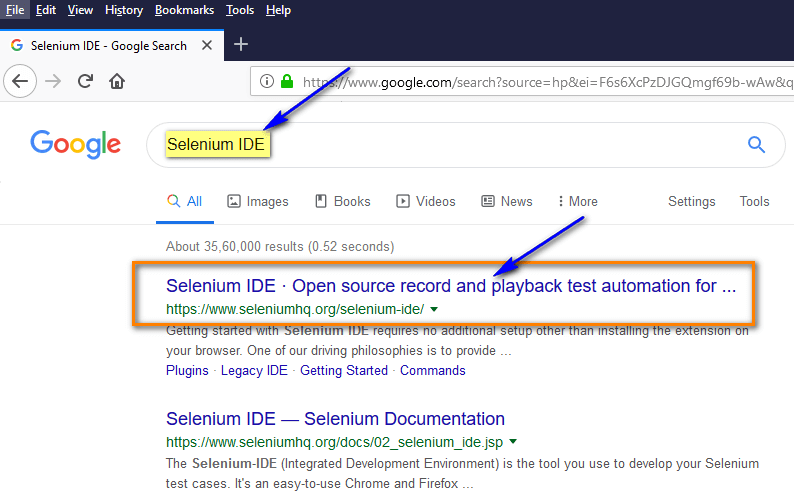The height and width of the screenshot is (504, 794).
Task: Open a new tab with plus button
Action: (241, 45)
